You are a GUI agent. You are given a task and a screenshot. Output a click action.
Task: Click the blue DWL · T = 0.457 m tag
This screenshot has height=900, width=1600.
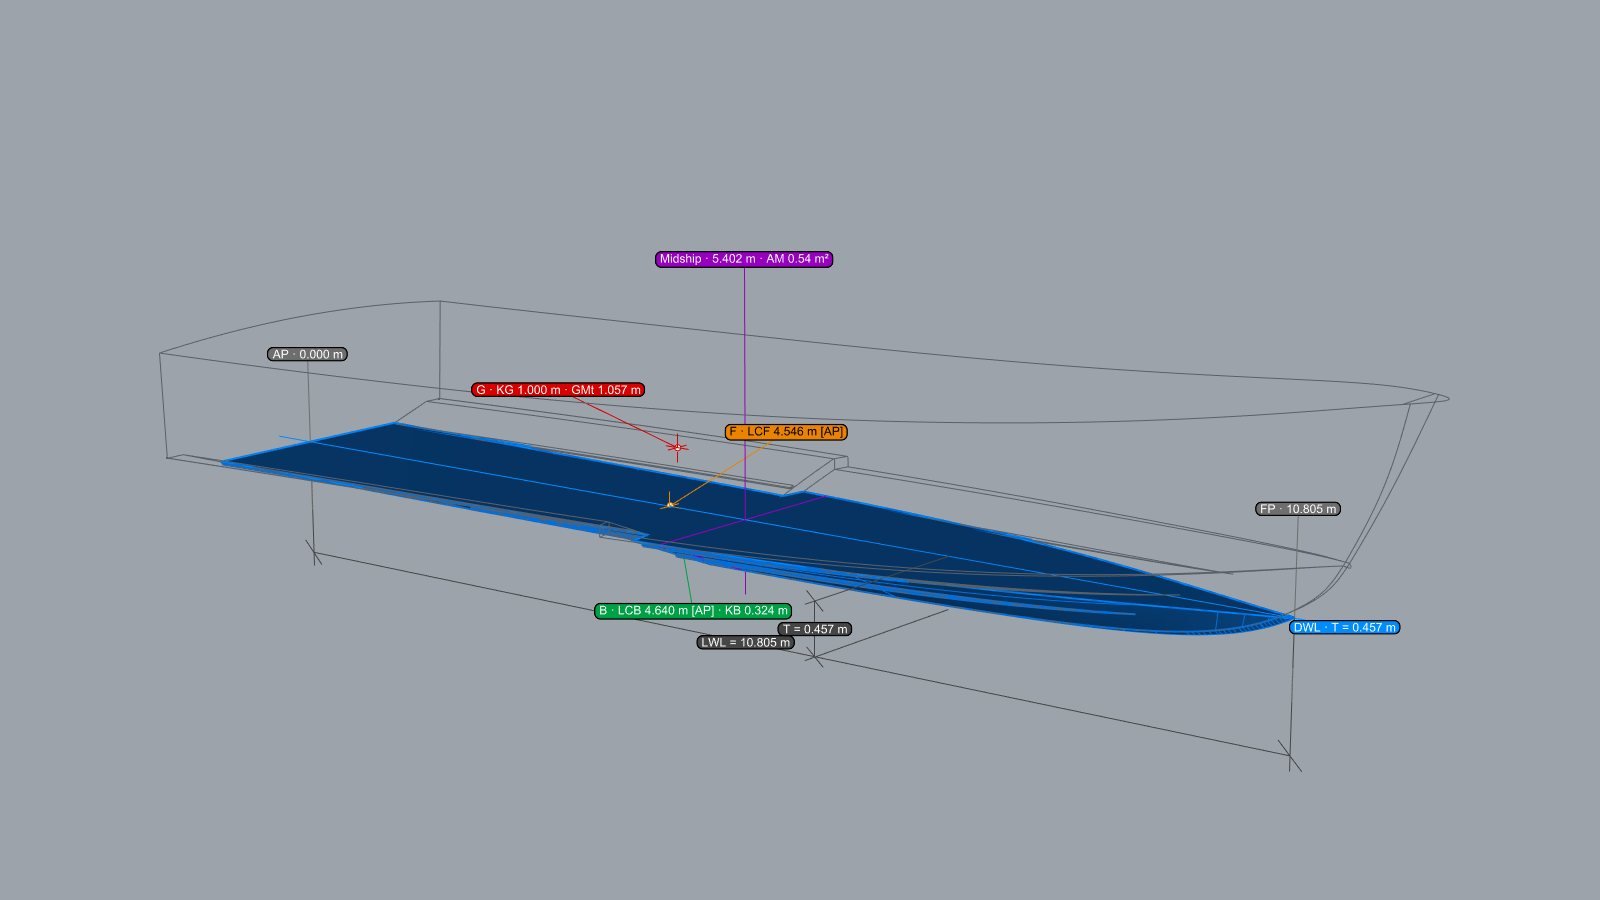pos(1344,628)
